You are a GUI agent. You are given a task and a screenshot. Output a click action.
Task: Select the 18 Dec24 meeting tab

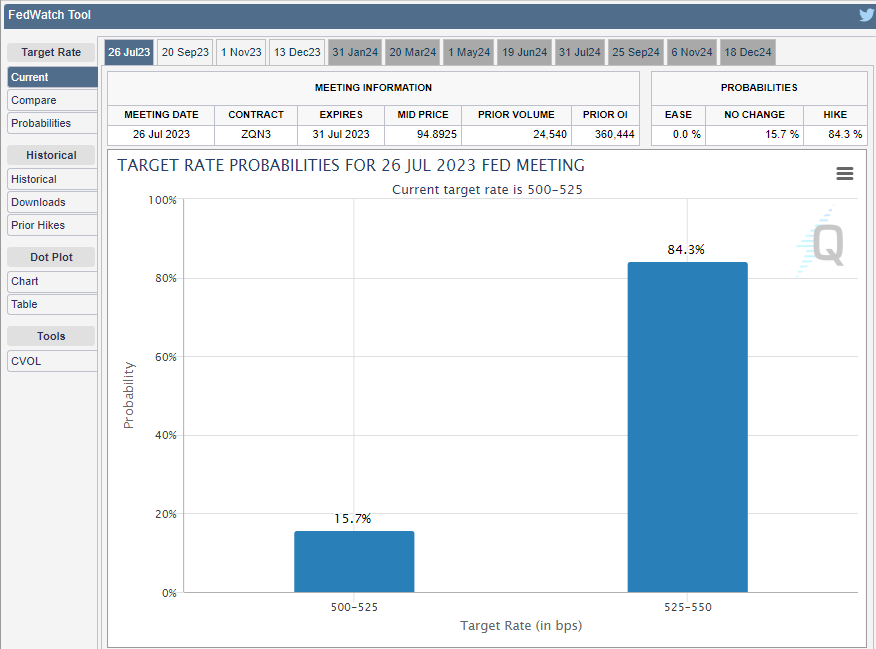point(746,52)
